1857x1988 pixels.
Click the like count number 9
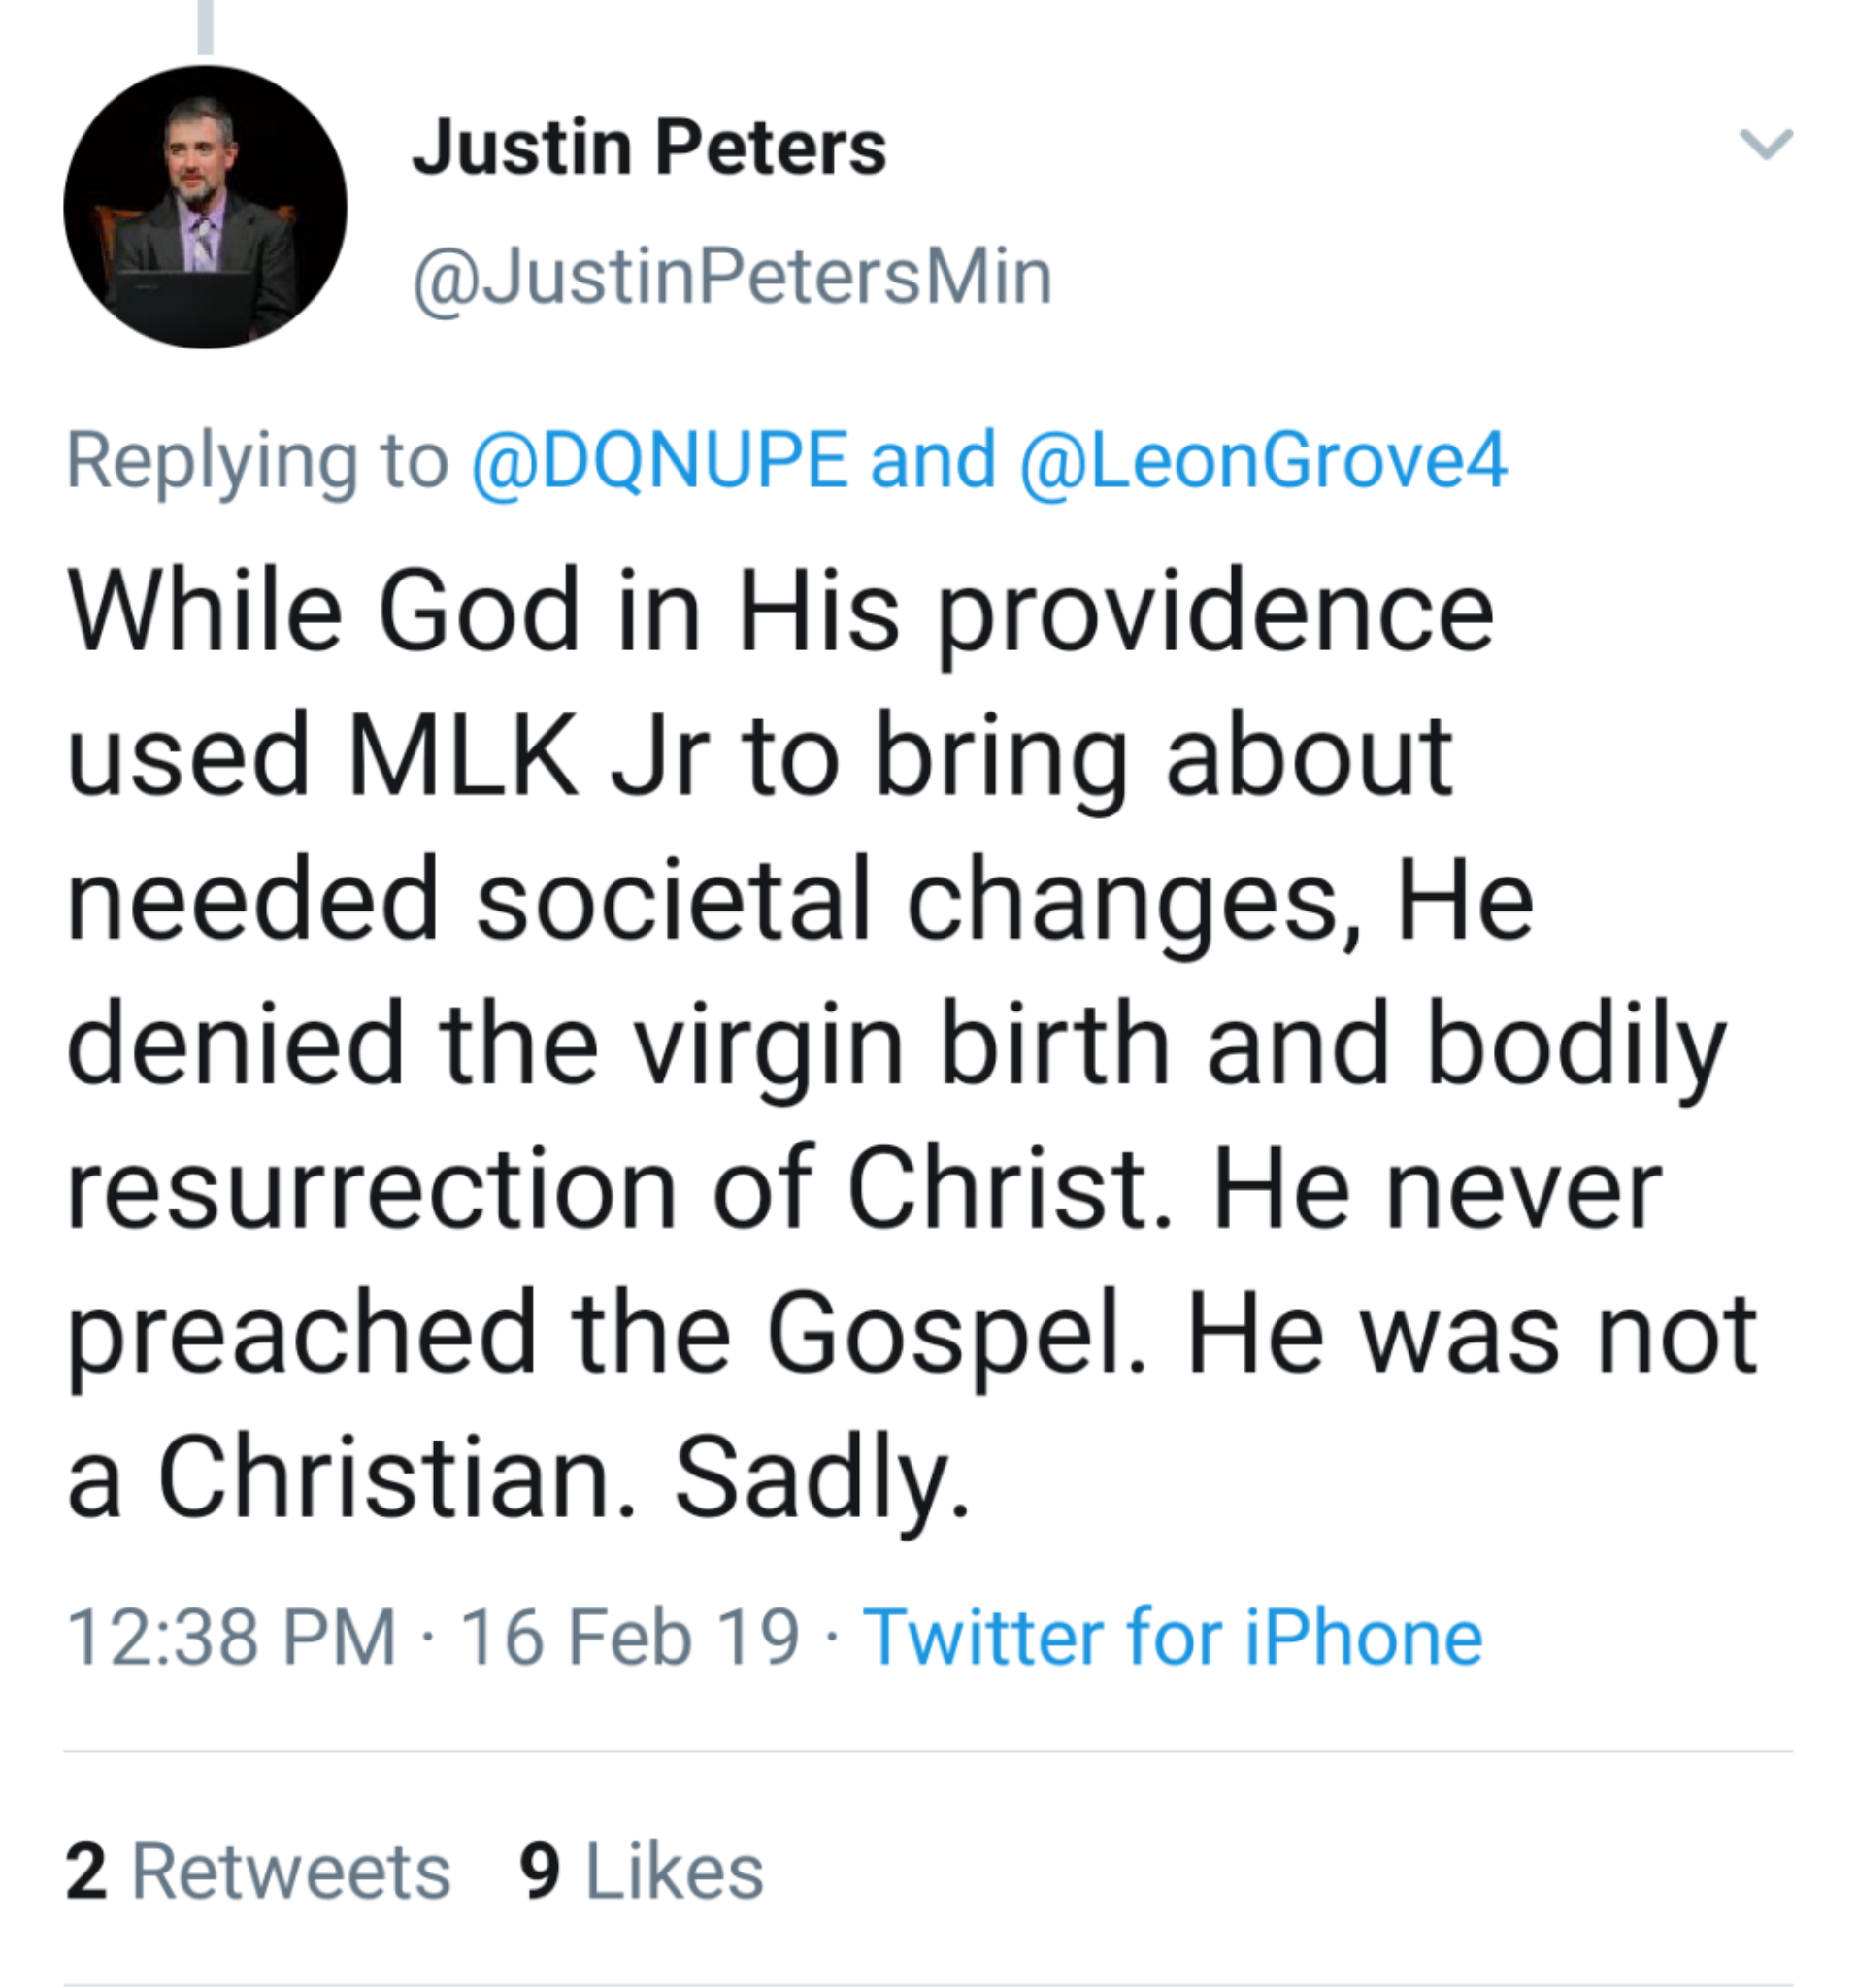click(540, 1871)
